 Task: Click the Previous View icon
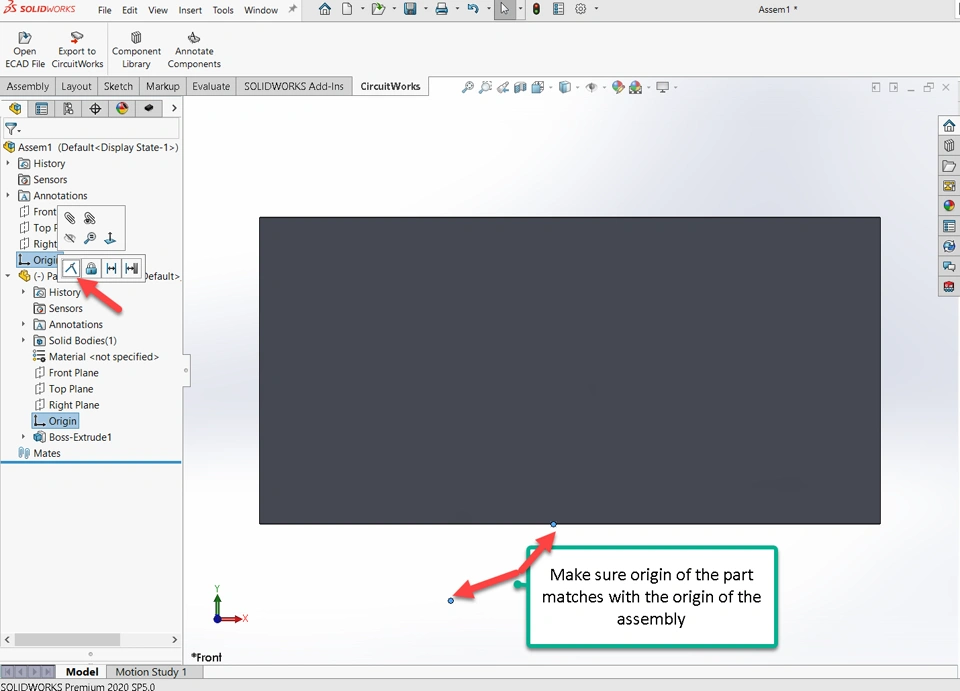[x=503, y=87]
